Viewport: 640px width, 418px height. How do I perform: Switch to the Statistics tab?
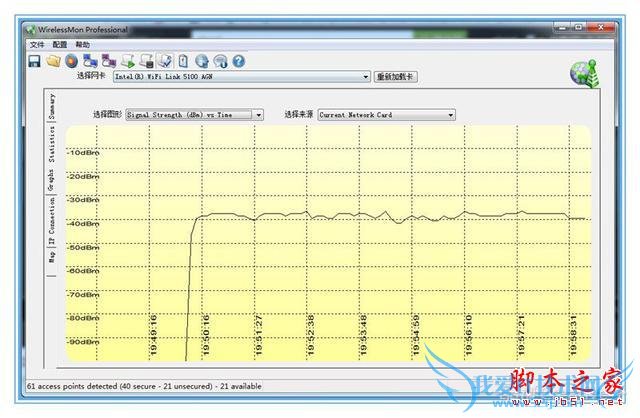[x=51, y=144]
